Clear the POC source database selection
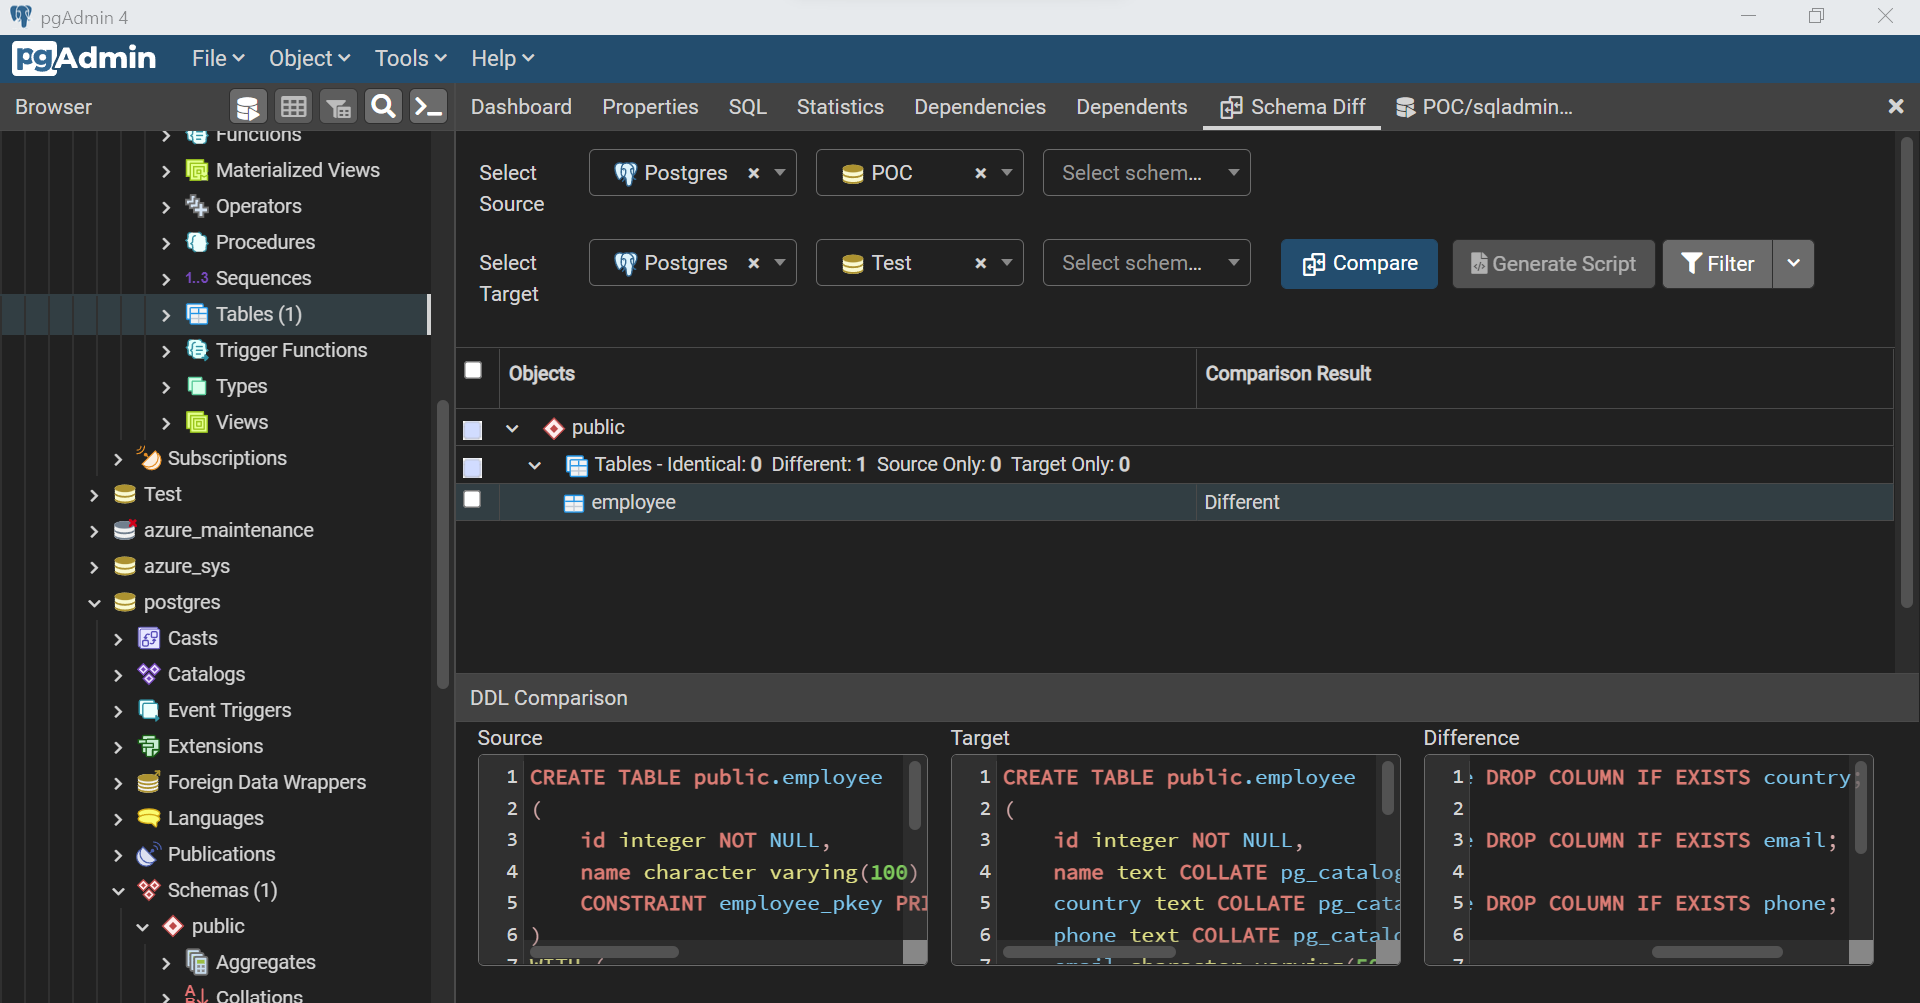 coord(981,173)
